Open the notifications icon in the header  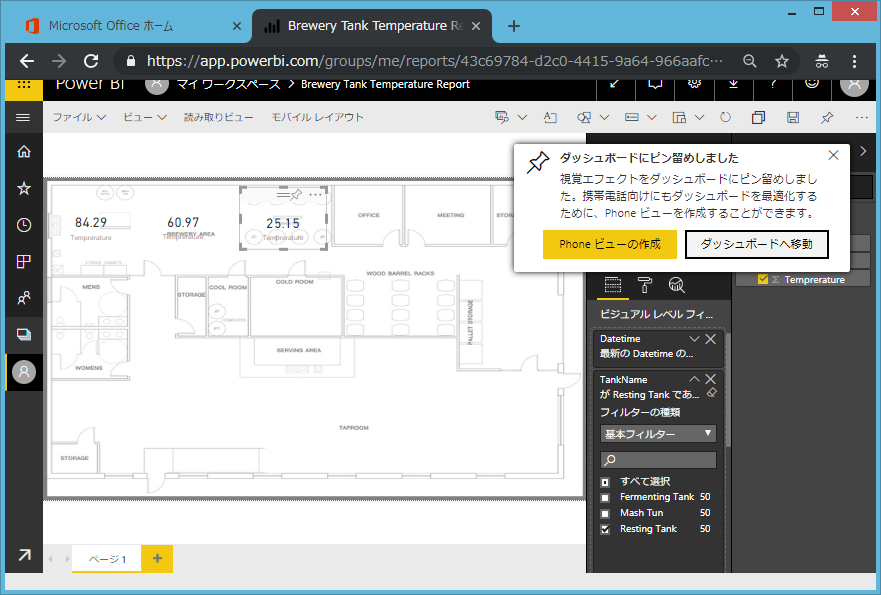655,85
